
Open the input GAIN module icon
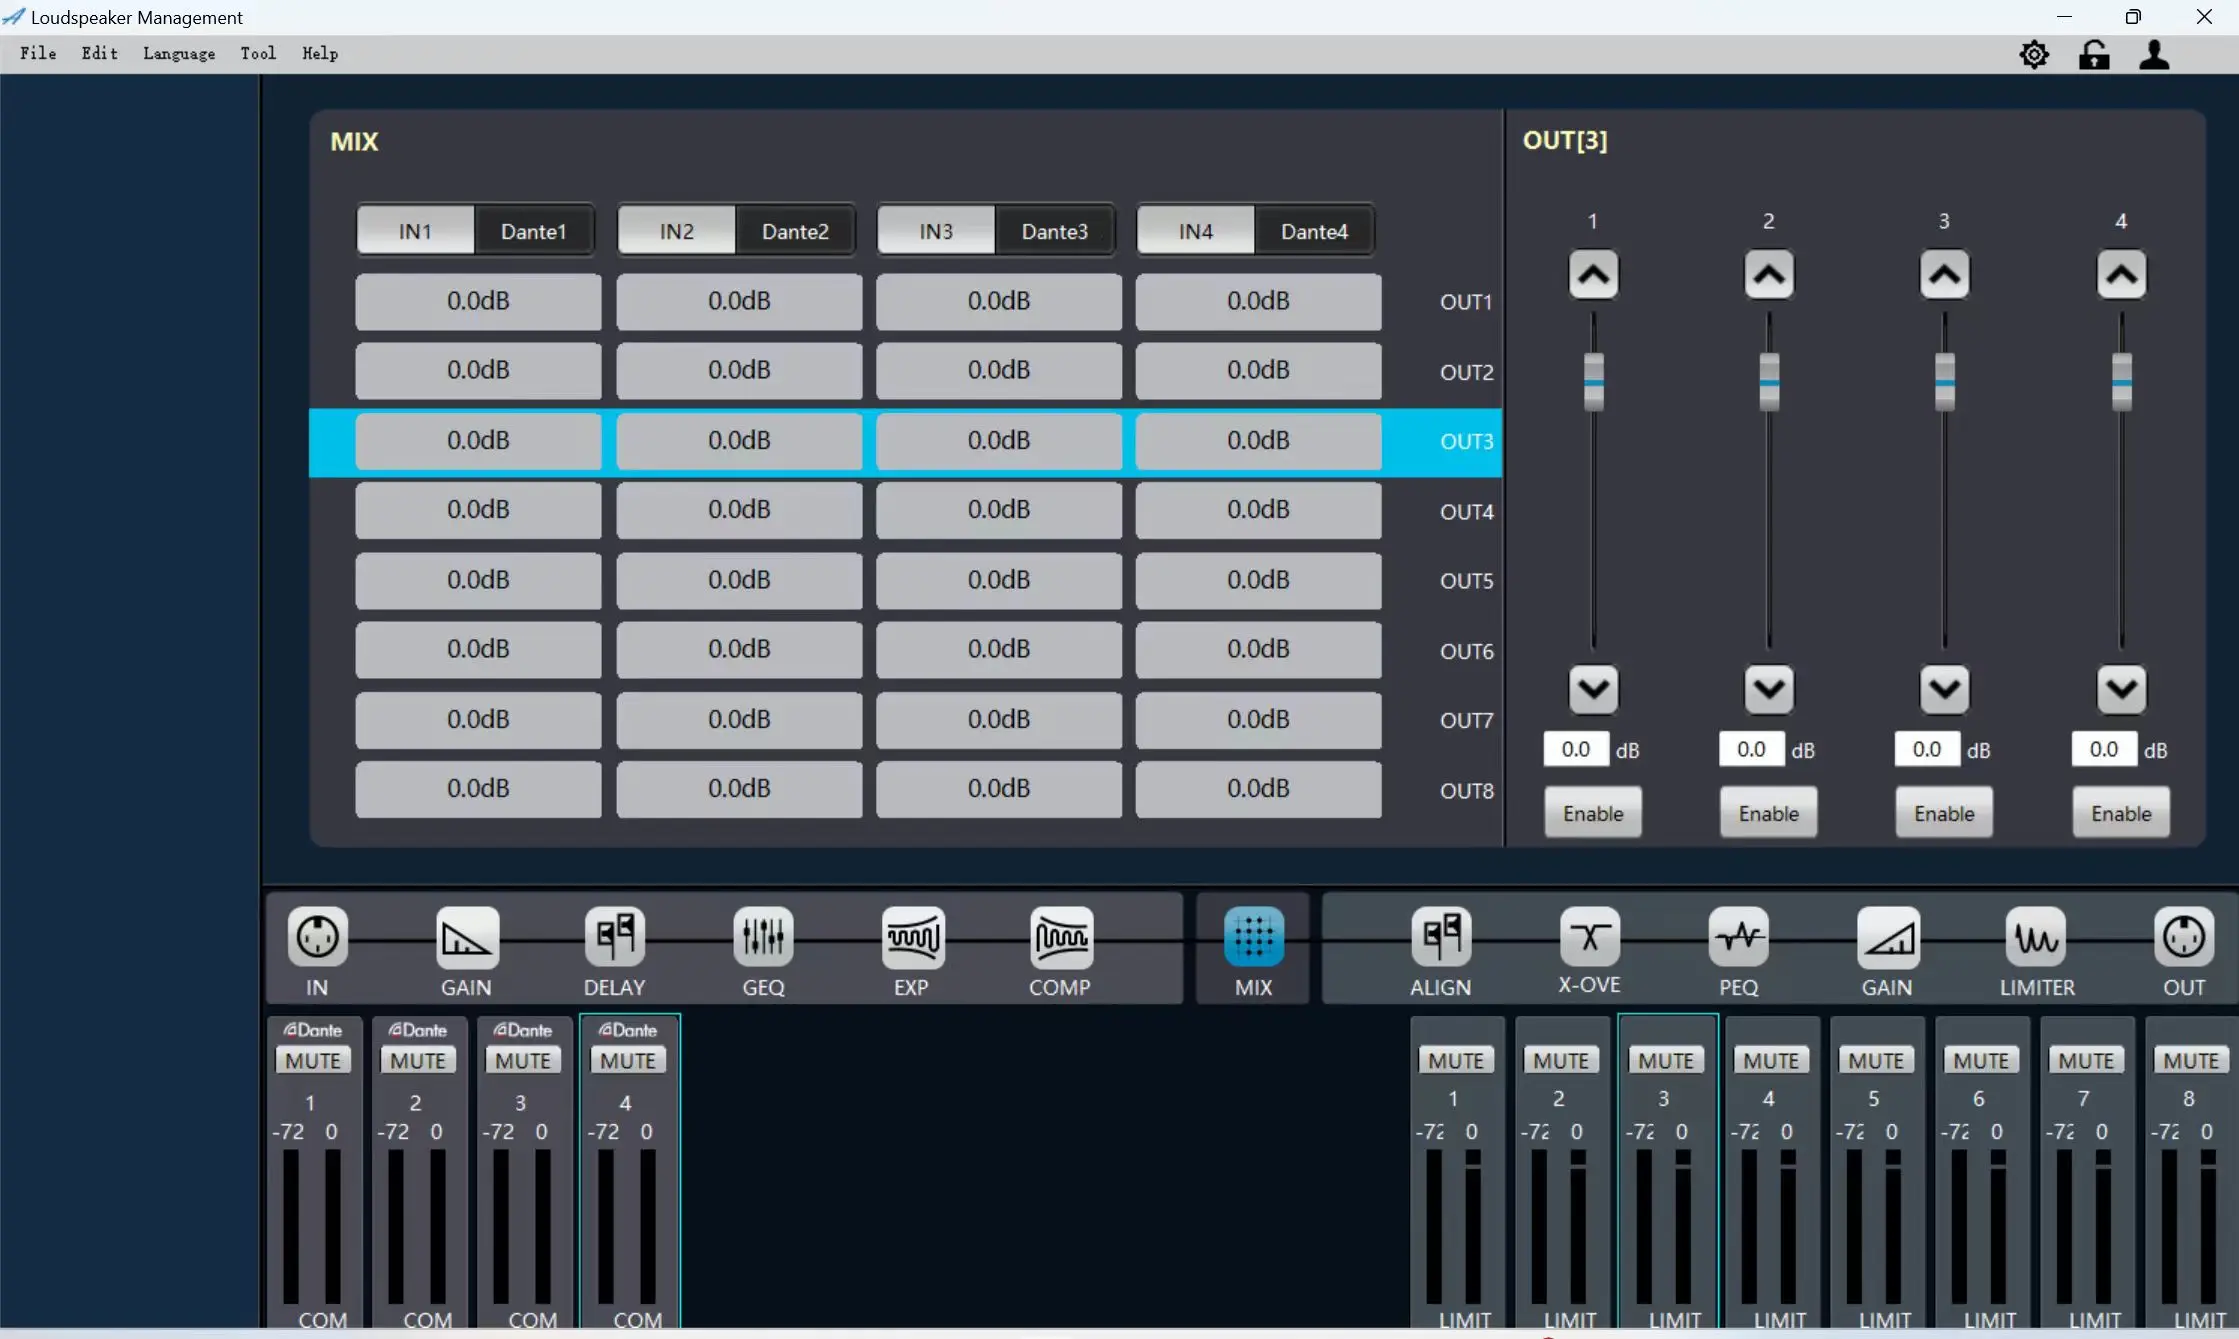click(x=467, y=937)
